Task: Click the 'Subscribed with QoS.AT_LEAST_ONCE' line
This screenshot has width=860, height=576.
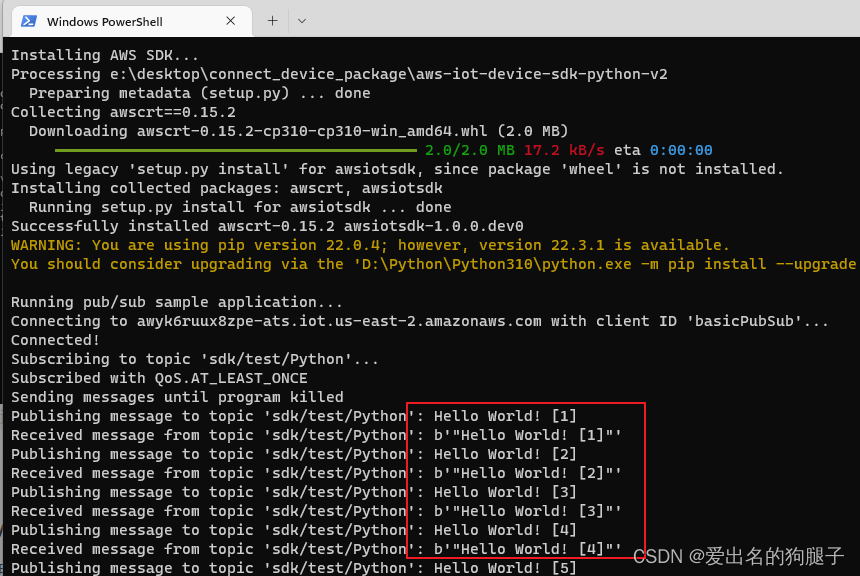Action: [x=159, y=379]
